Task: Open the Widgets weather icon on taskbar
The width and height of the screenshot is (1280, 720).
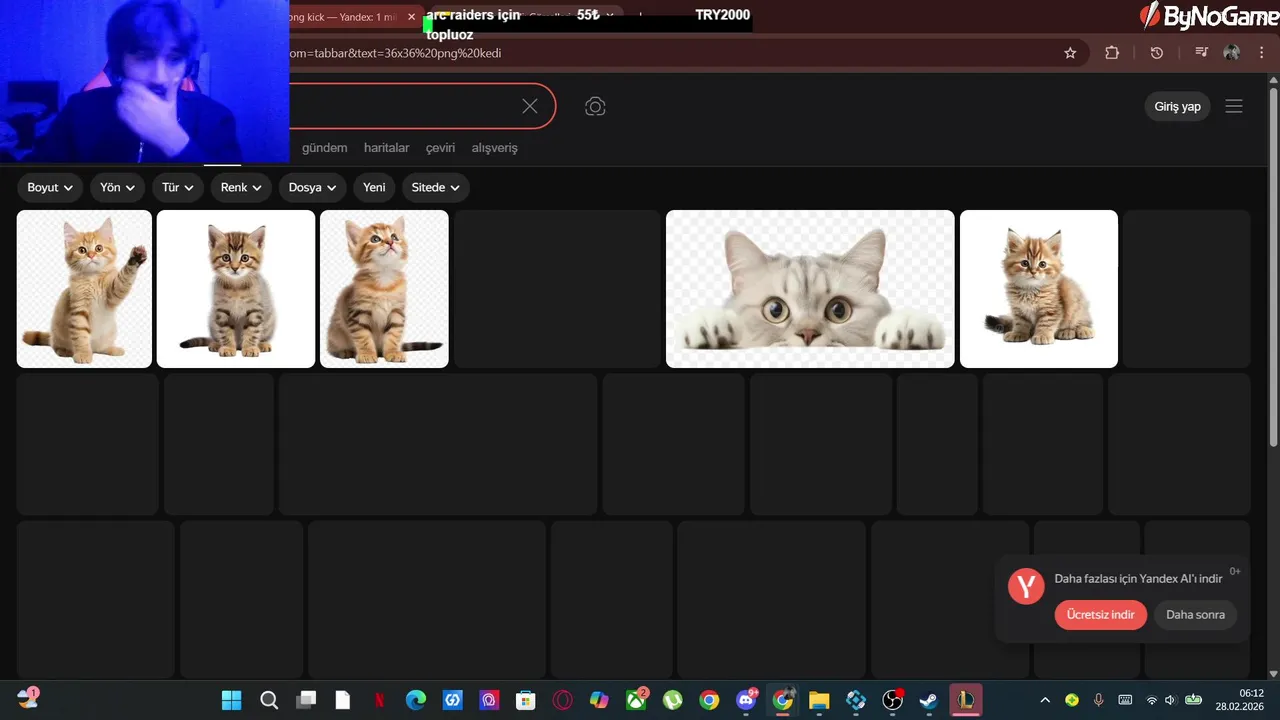Action: point(28,698)
